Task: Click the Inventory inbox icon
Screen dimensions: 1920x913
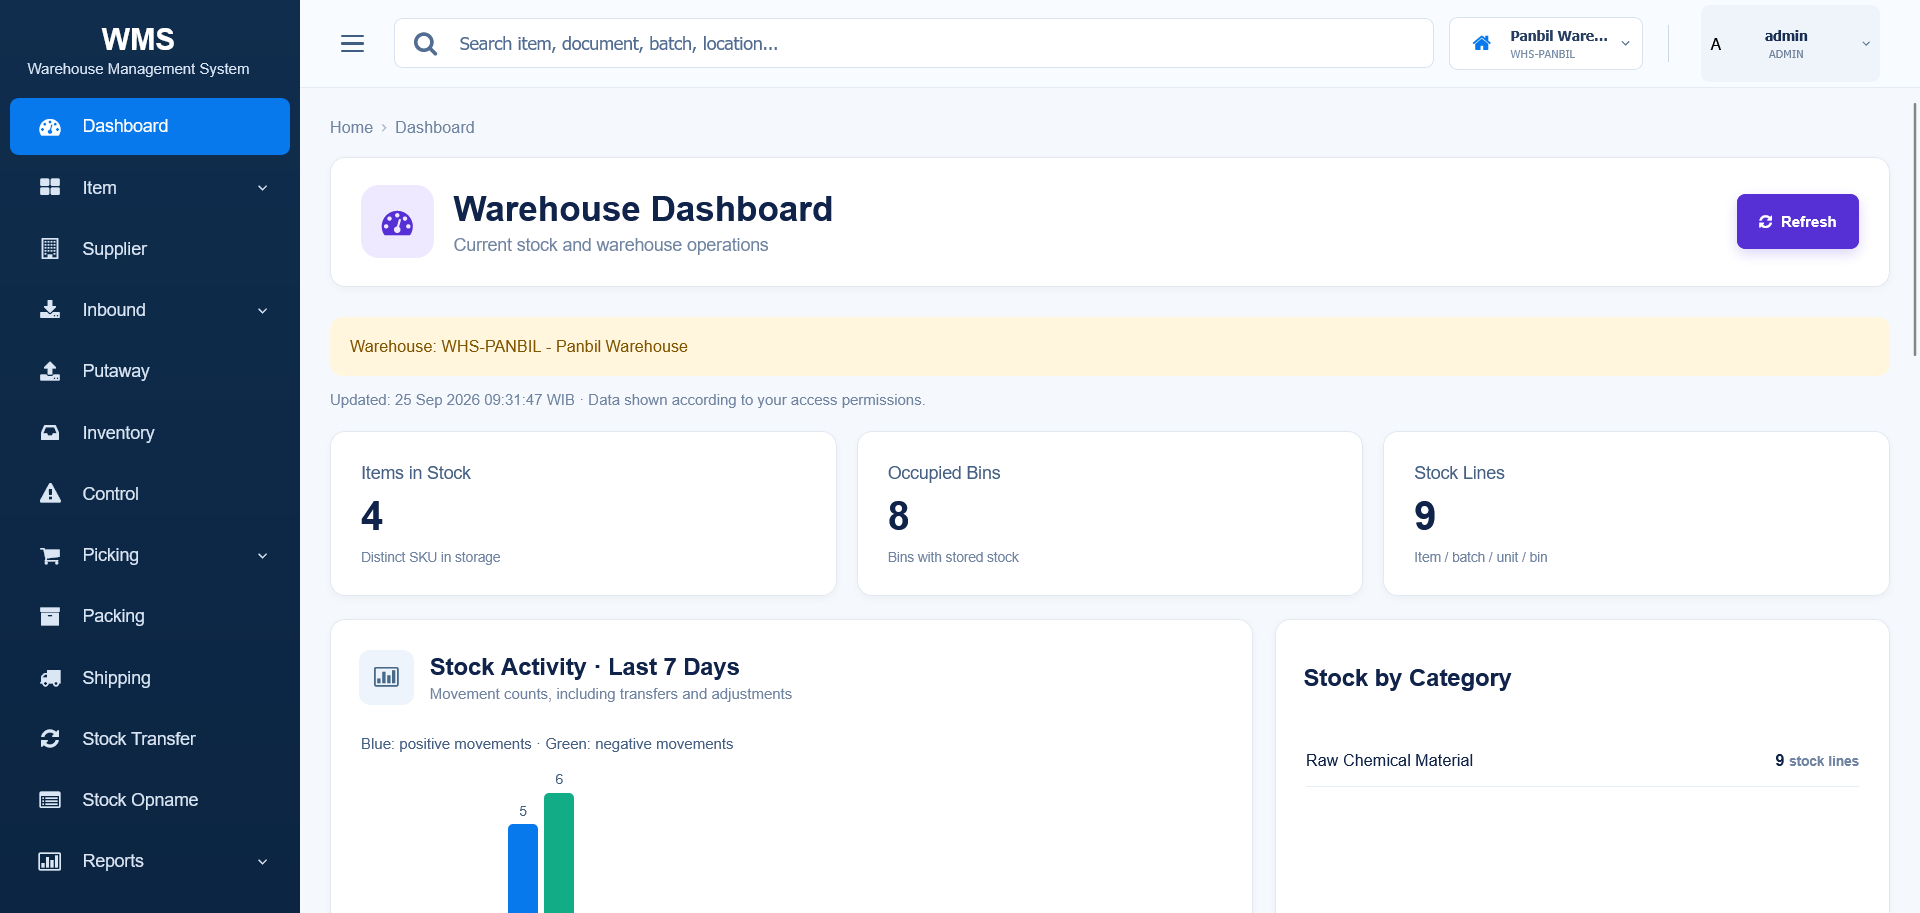Action: [x=50, y=433]
